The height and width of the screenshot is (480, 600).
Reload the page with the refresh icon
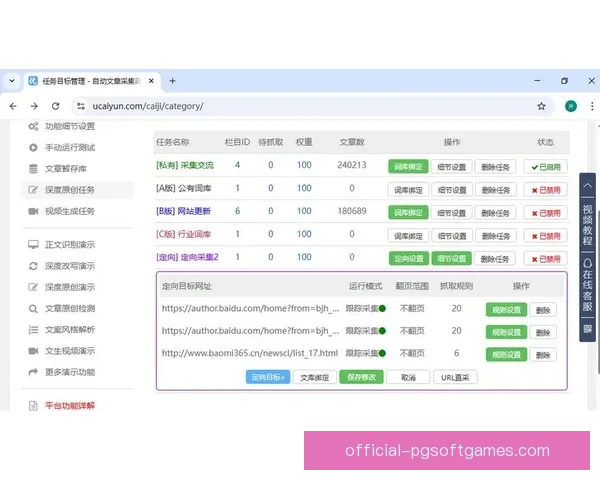click(x=55, y=106)
